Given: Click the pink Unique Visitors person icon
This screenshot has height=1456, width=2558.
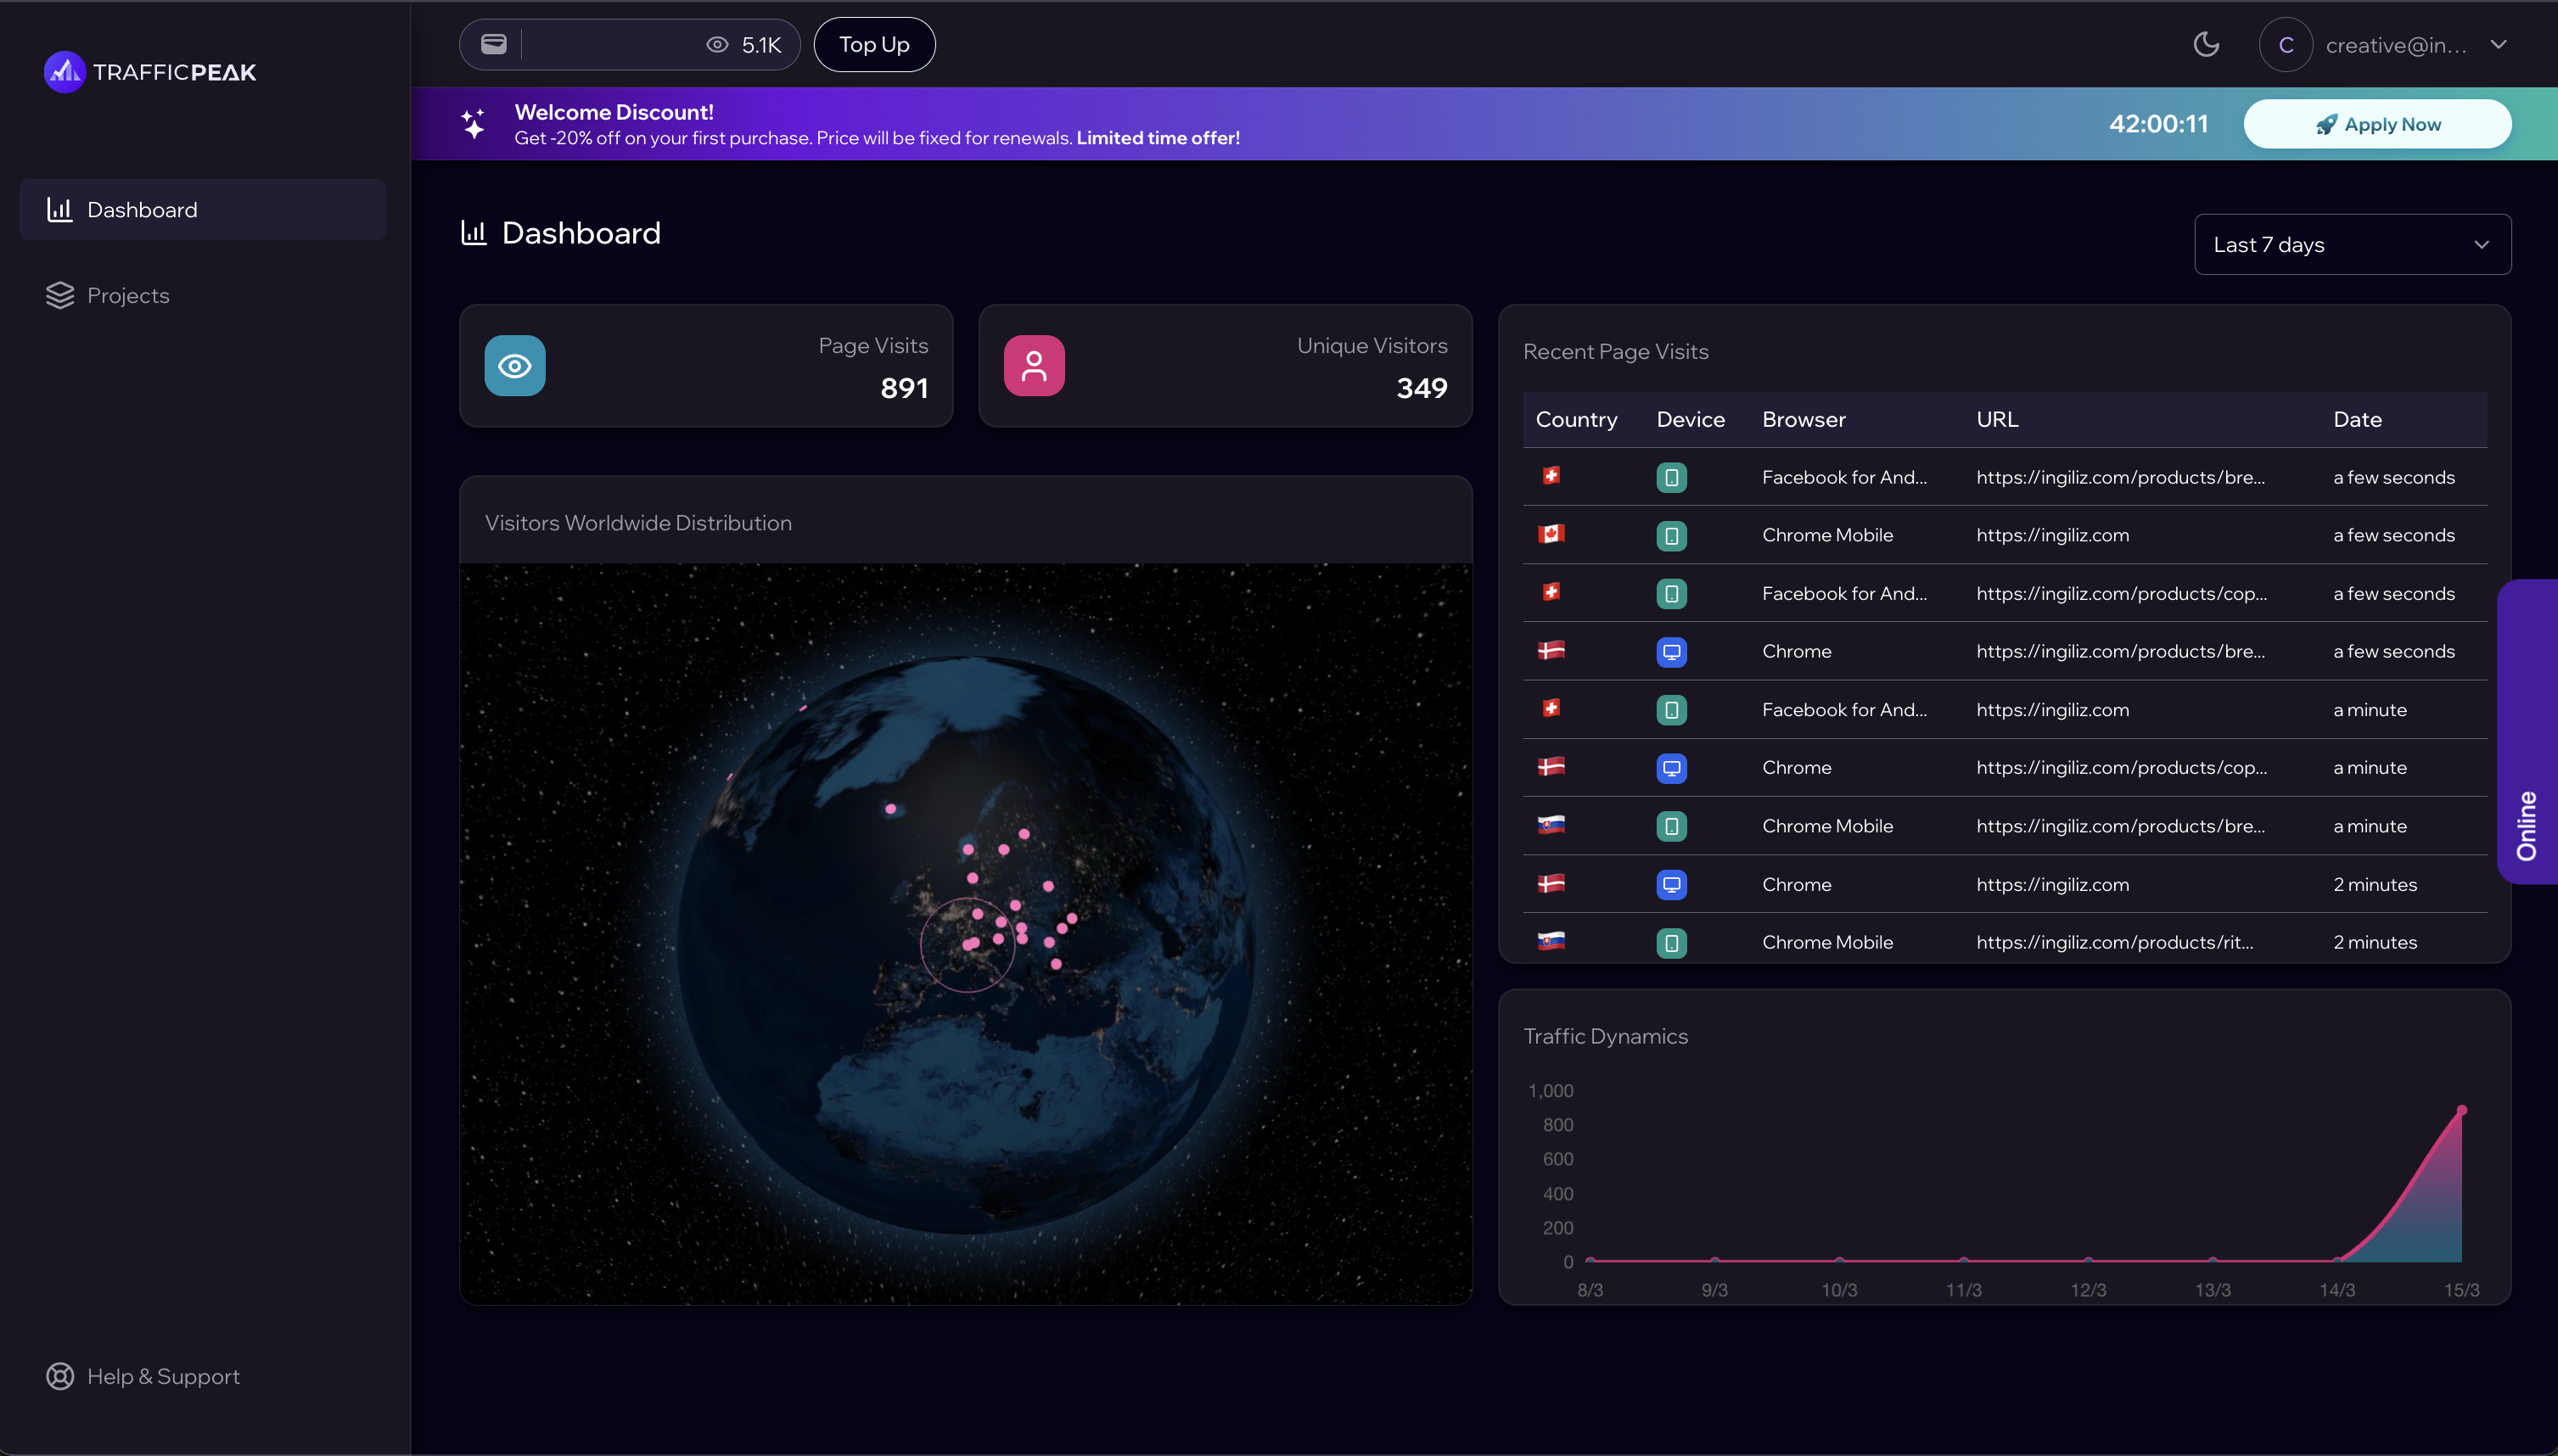Looking at the screenshot, I should 1034,366.
